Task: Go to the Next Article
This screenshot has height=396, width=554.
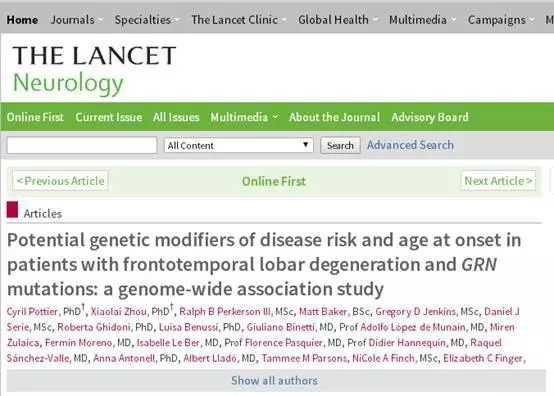Action: (x=498, y=181)
